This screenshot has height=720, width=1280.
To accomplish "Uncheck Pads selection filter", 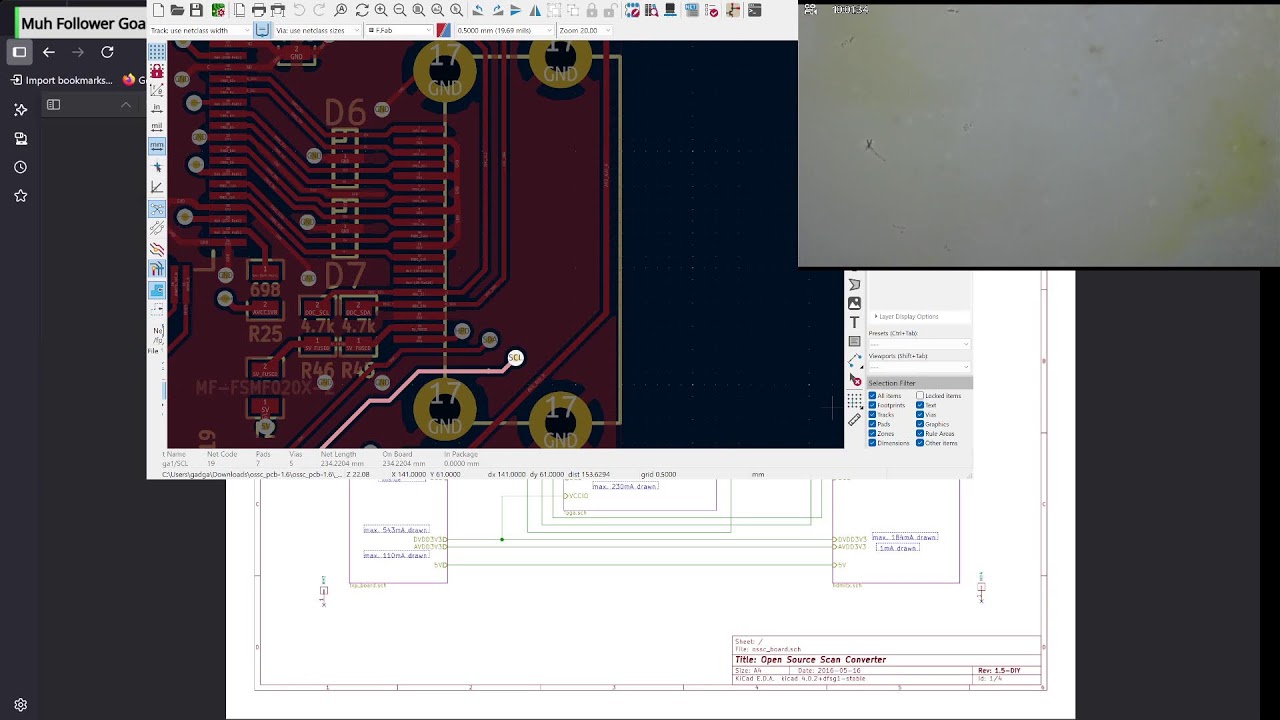I will 872,424.
